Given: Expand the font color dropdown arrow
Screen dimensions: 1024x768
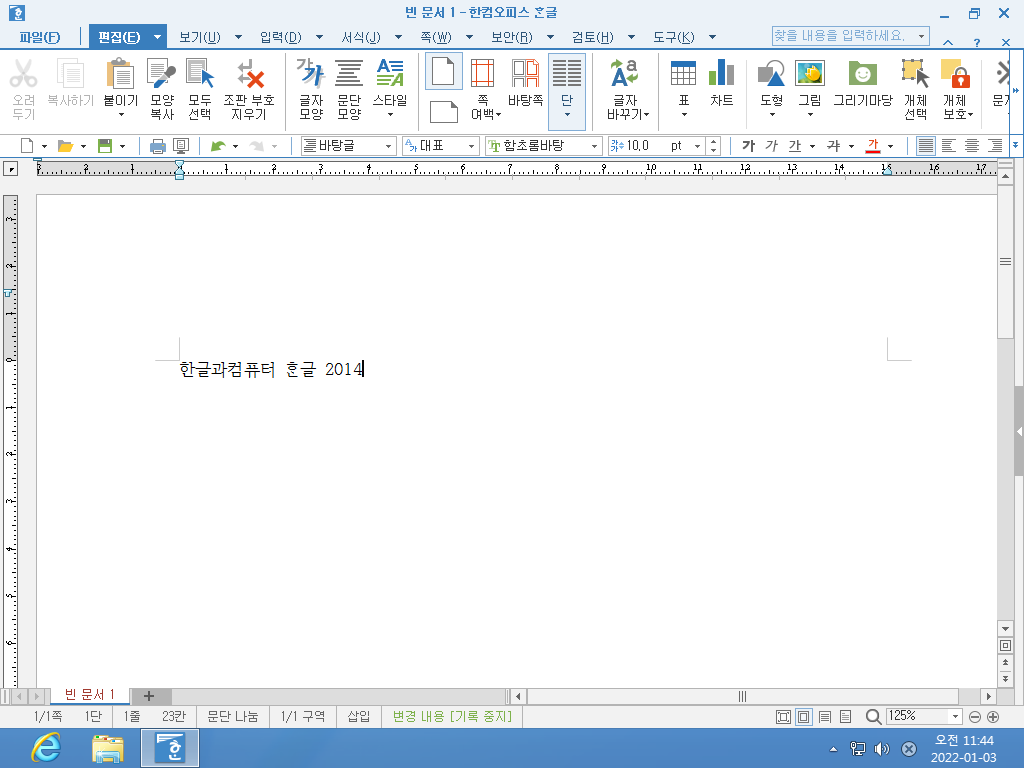Looking at the screenshot, I should pos(890,146).
